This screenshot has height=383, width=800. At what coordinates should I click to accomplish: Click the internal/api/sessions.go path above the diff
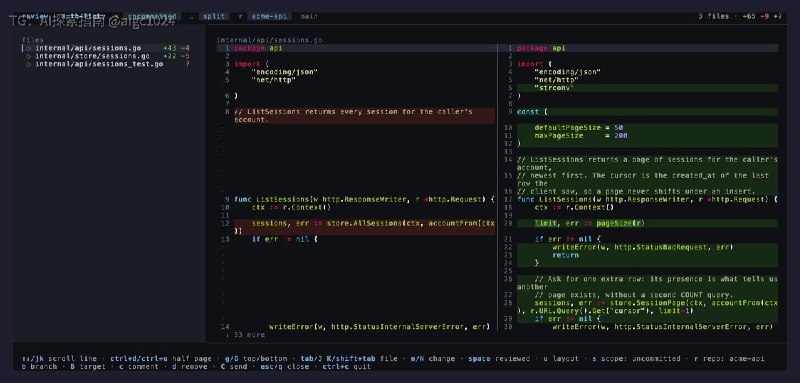coord(269,40)
